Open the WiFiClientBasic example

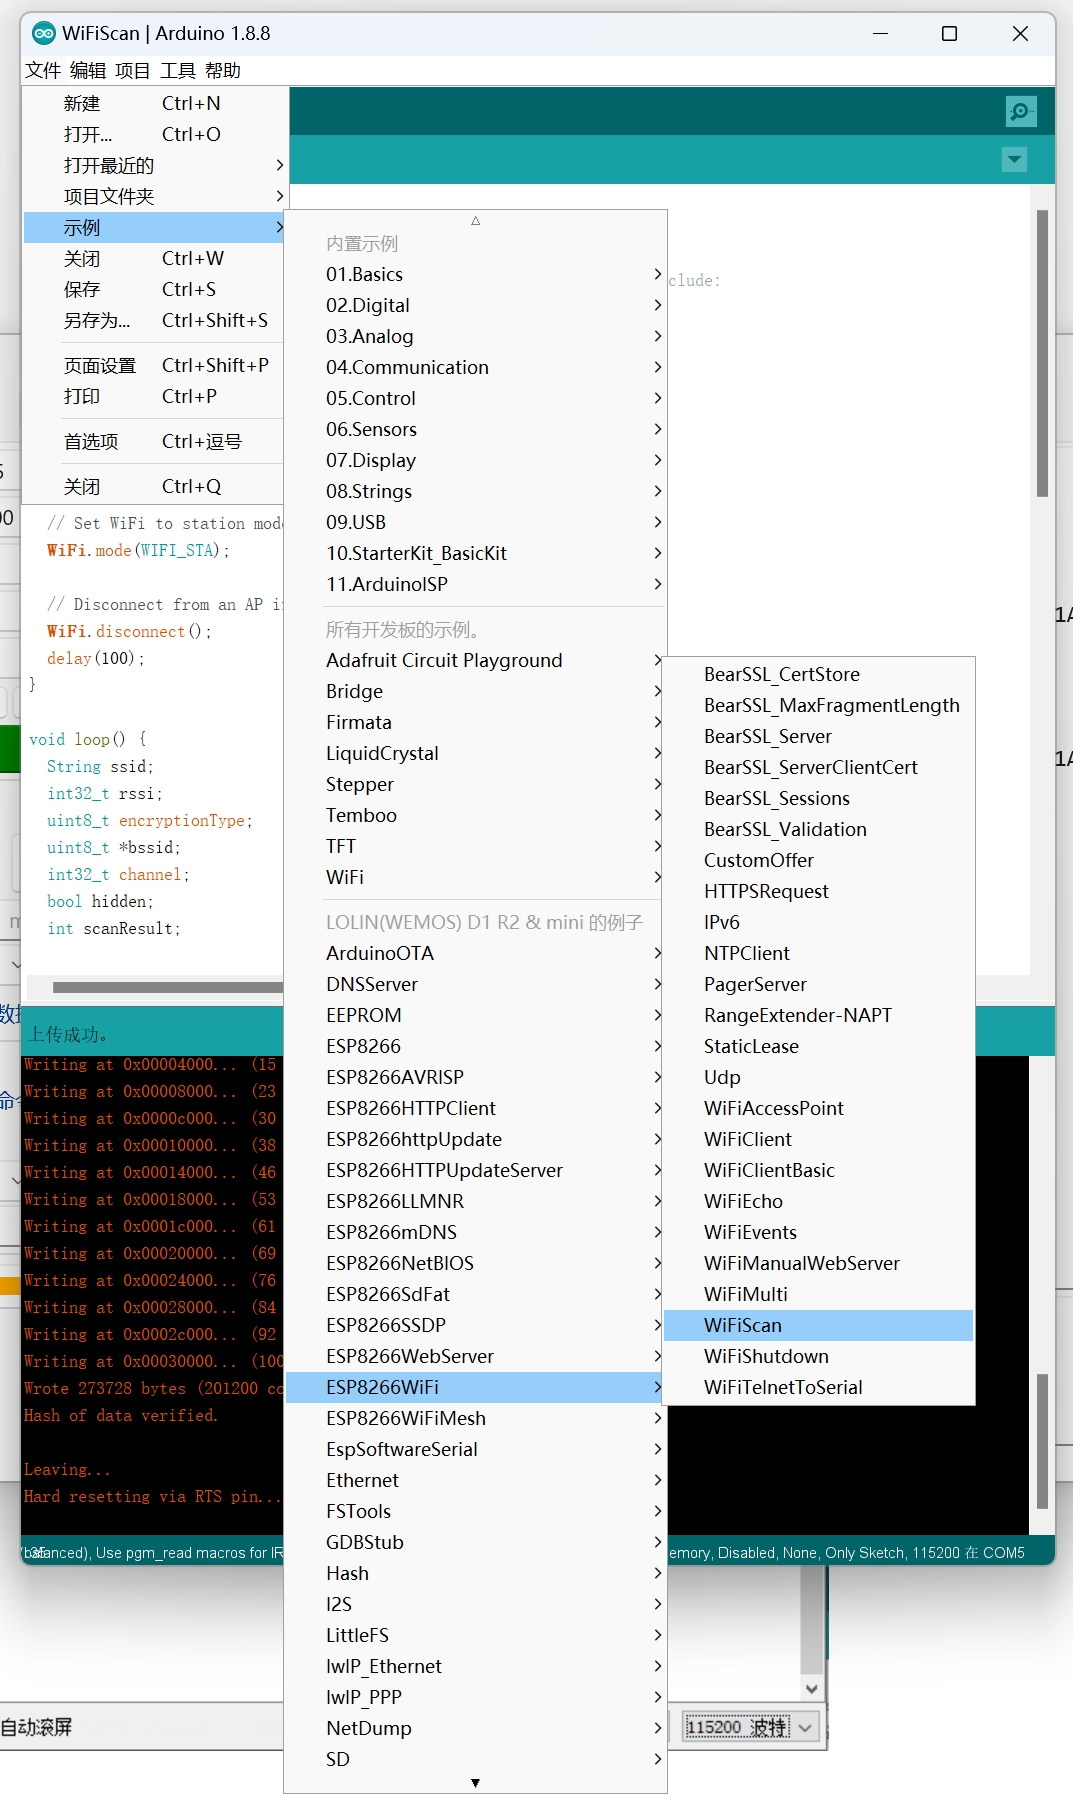(819, 1170)
